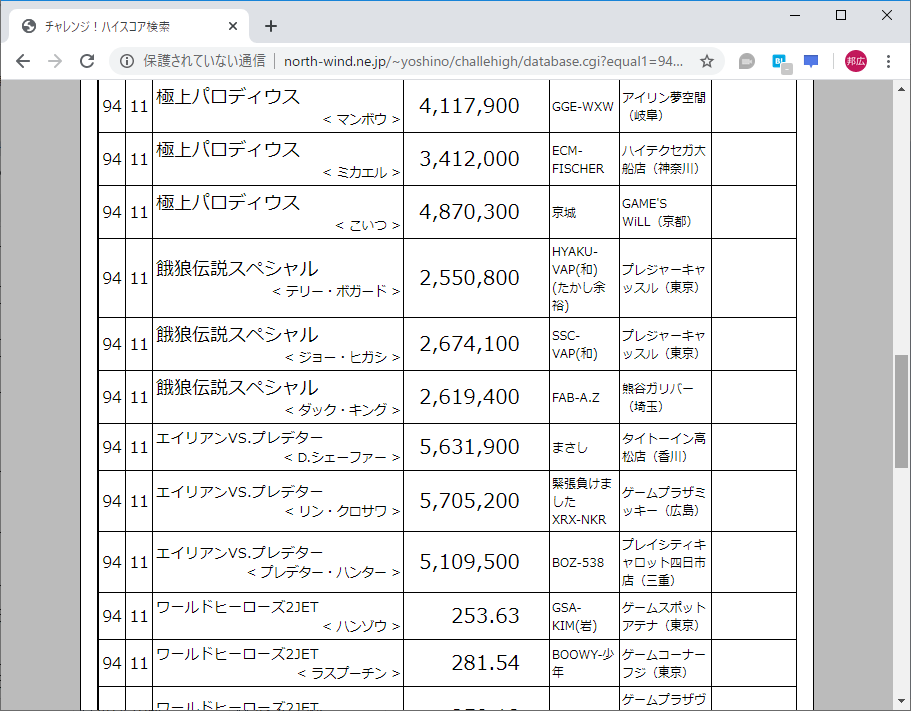Open the 邦広 profile avatar menu
The width and height of the screenshot is (911, 711).
click(855, 60)
